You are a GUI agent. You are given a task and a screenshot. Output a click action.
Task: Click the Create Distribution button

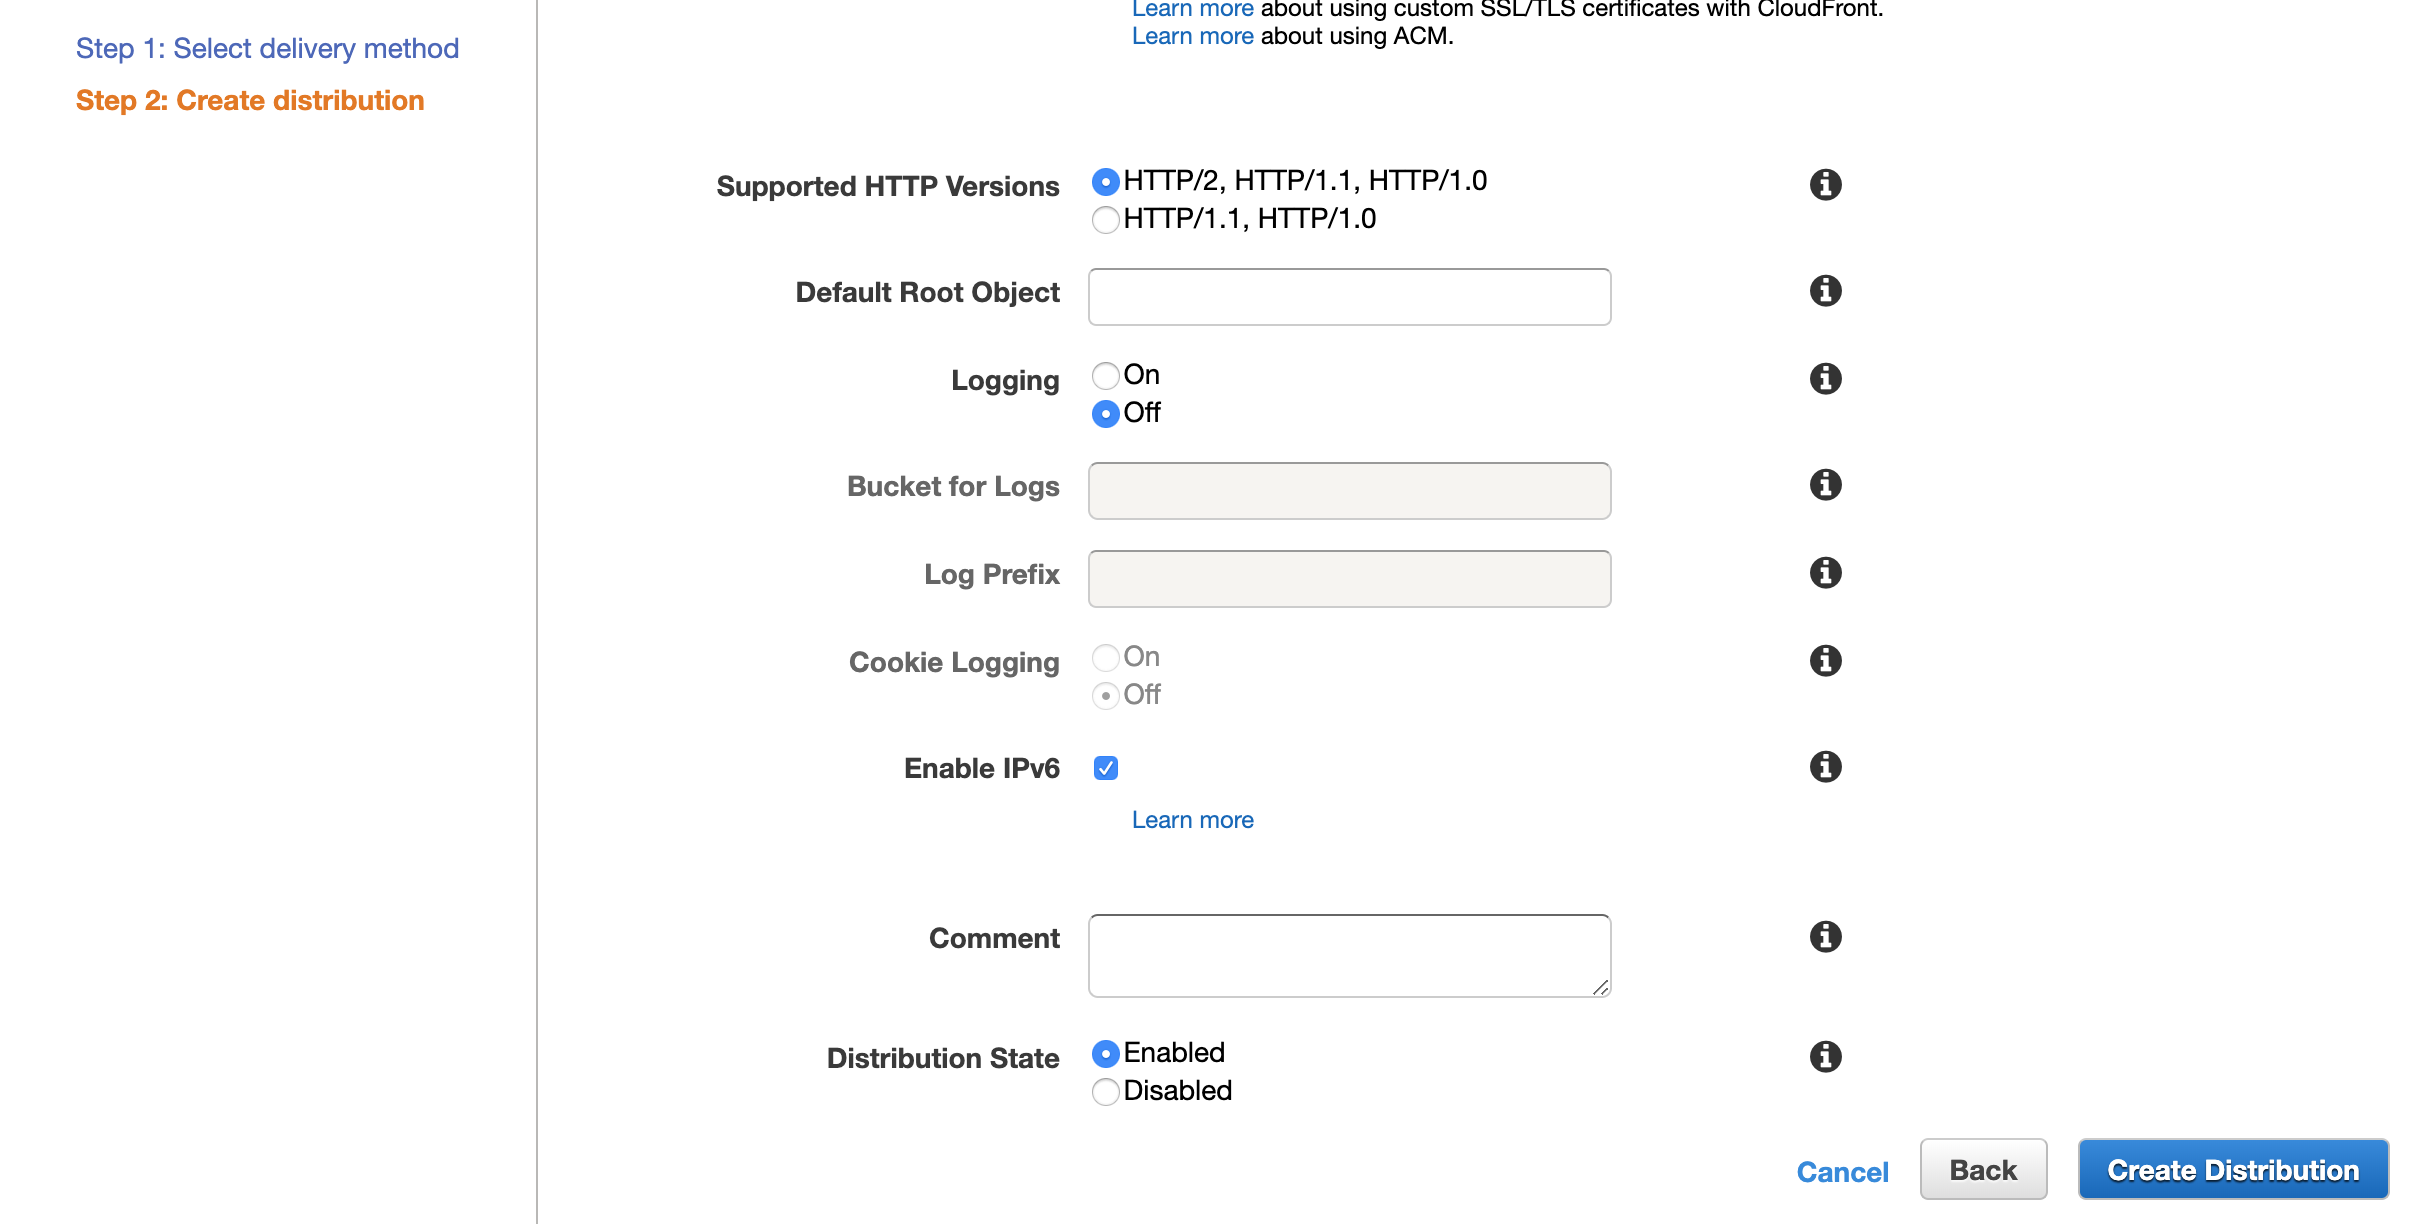click(x=2232, y=1170)
